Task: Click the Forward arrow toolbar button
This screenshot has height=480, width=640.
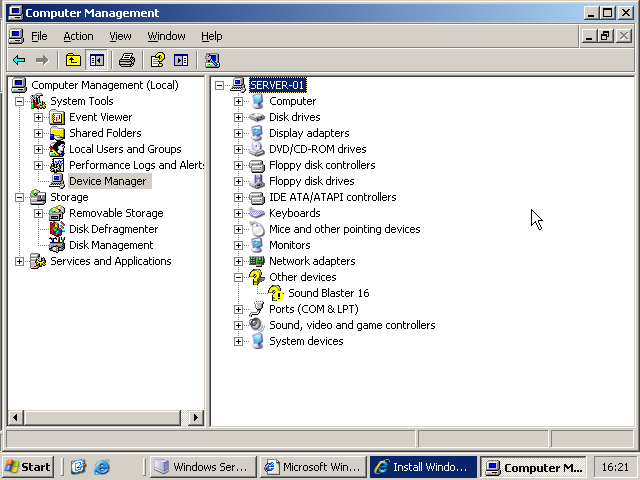Action: pos(42,60)
